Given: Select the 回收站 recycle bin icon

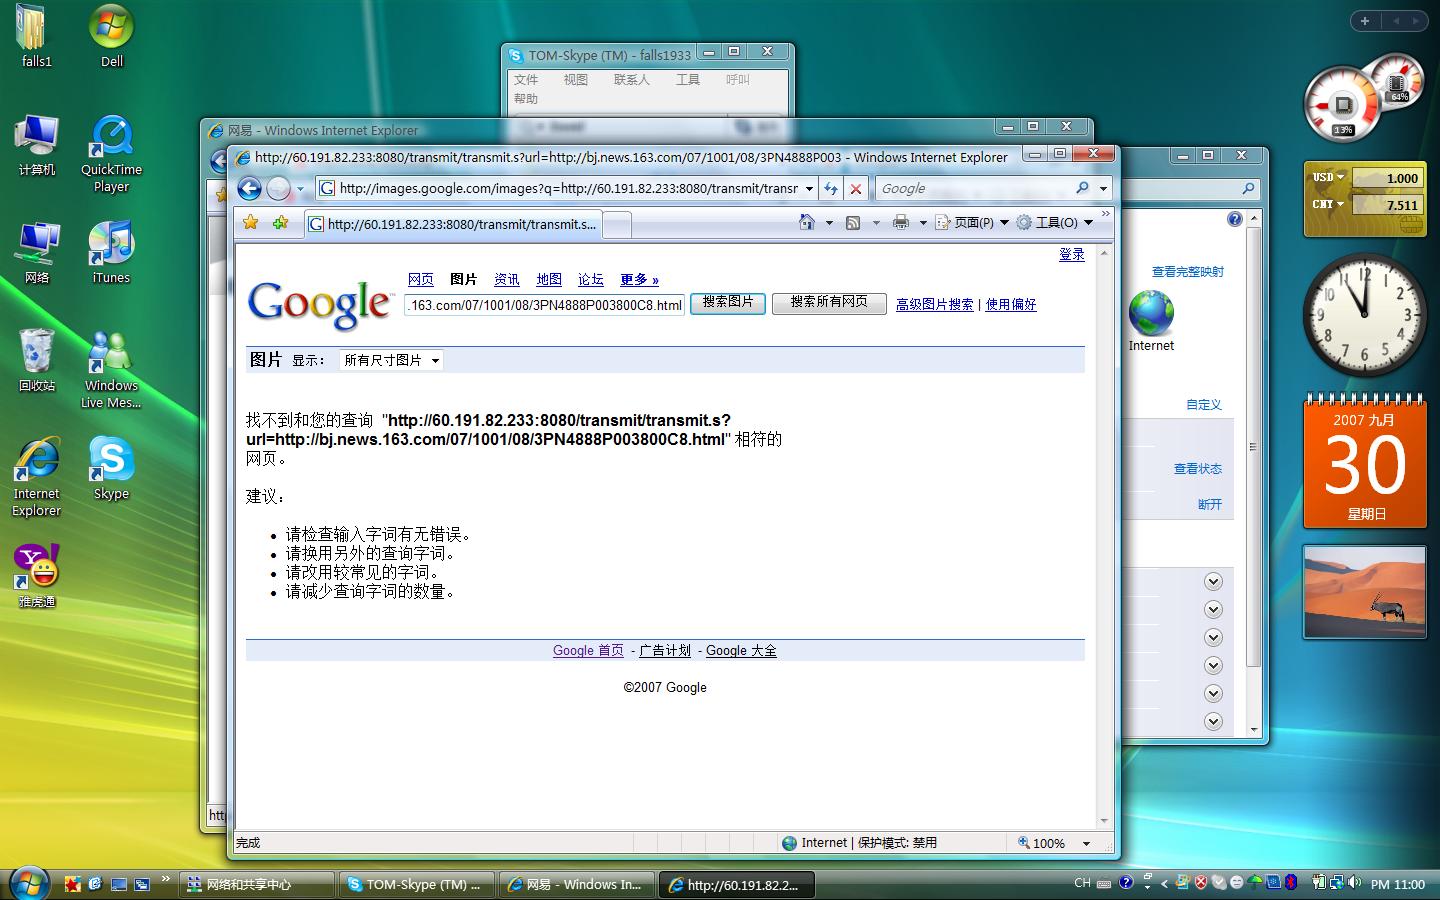Looking at the screenshot, I should 37,360.
